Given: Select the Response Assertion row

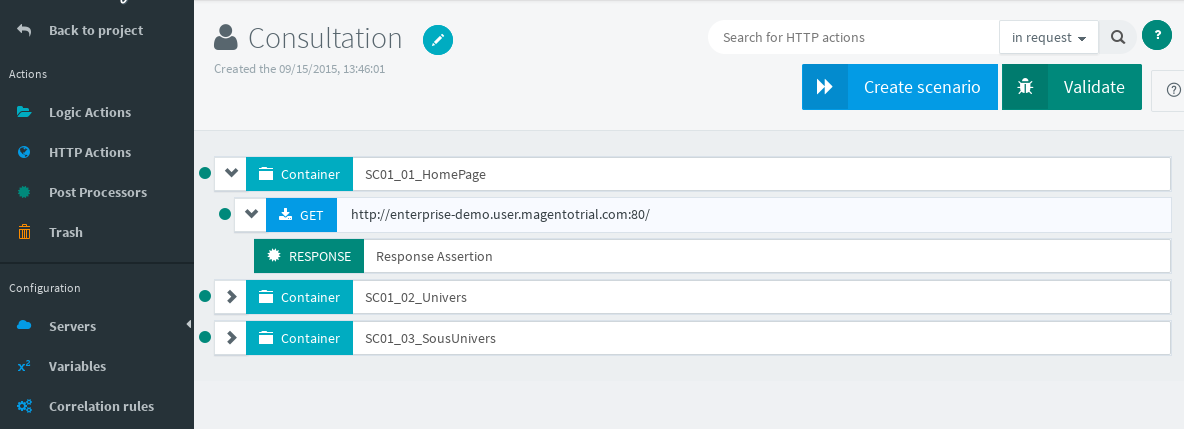Looking at the screenshot, I should coord(765,256).
